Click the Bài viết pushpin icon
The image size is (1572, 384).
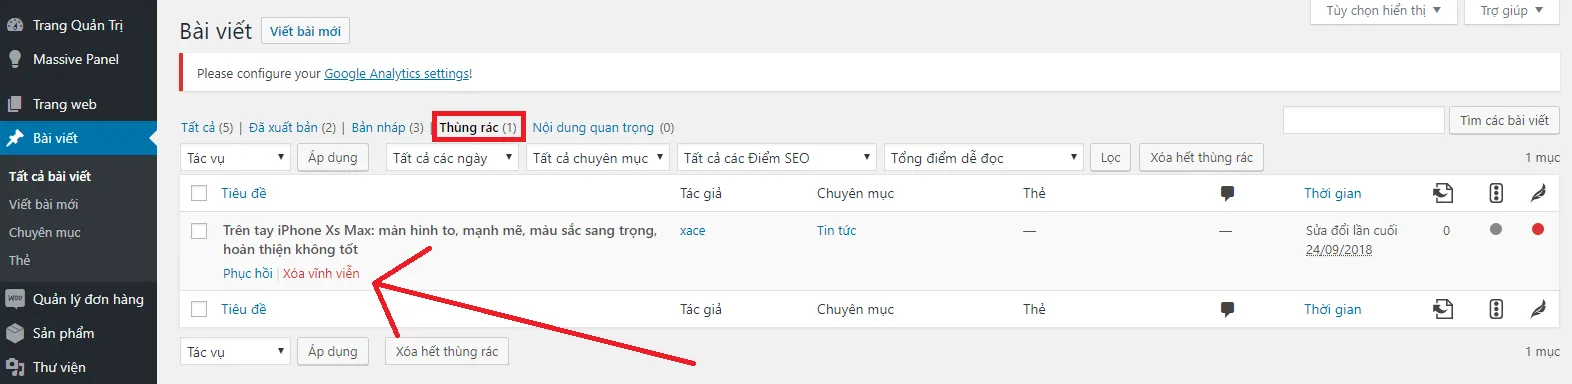15,138
